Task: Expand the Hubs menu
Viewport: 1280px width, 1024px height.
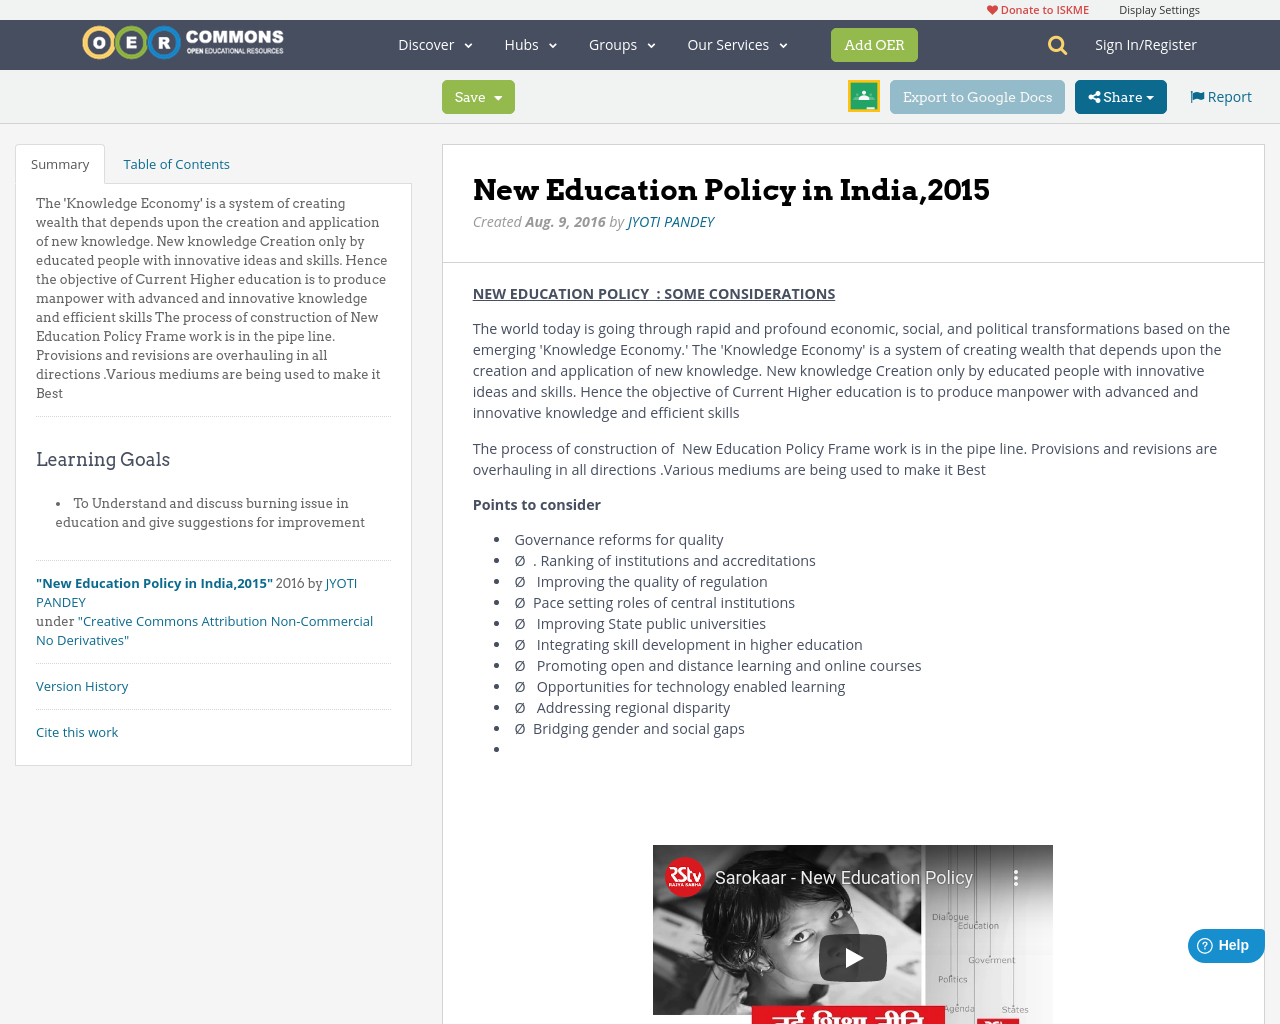Action: click(x=529, y=44)
